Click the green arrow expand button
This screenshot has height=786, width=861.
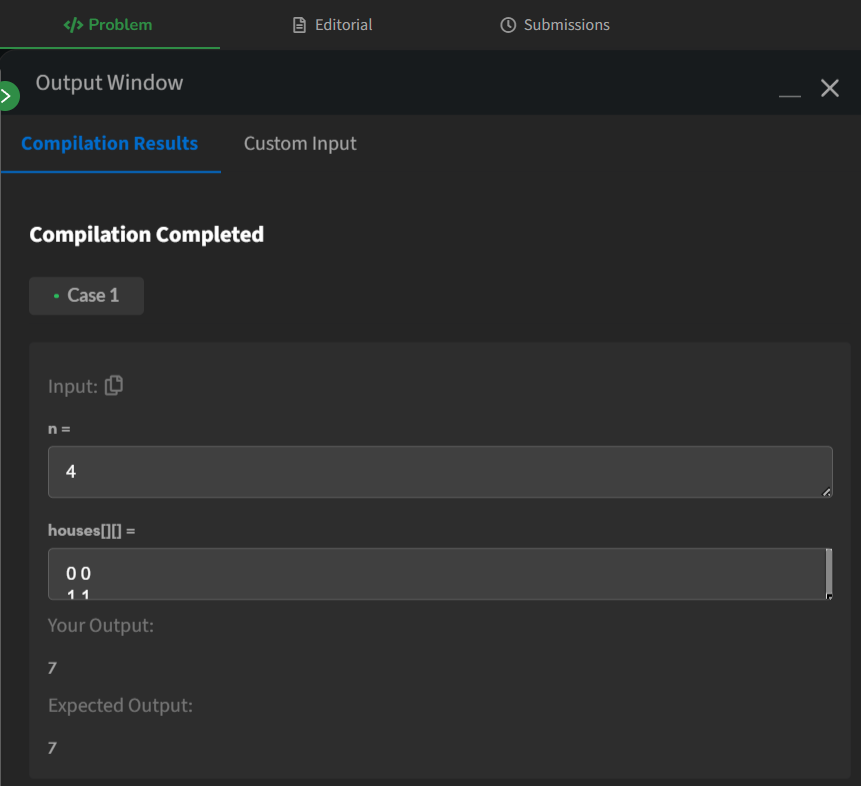click(x=7, y=96)
